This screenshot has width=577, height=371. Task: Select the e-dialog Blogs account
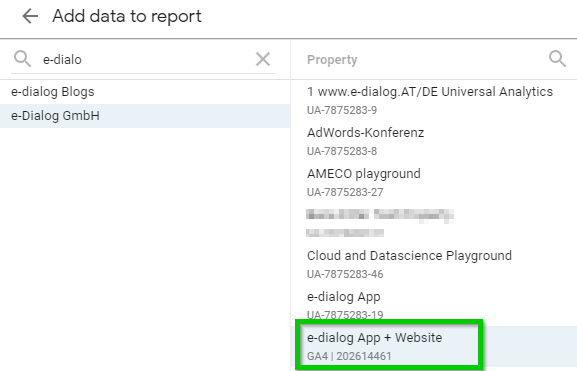145,92
